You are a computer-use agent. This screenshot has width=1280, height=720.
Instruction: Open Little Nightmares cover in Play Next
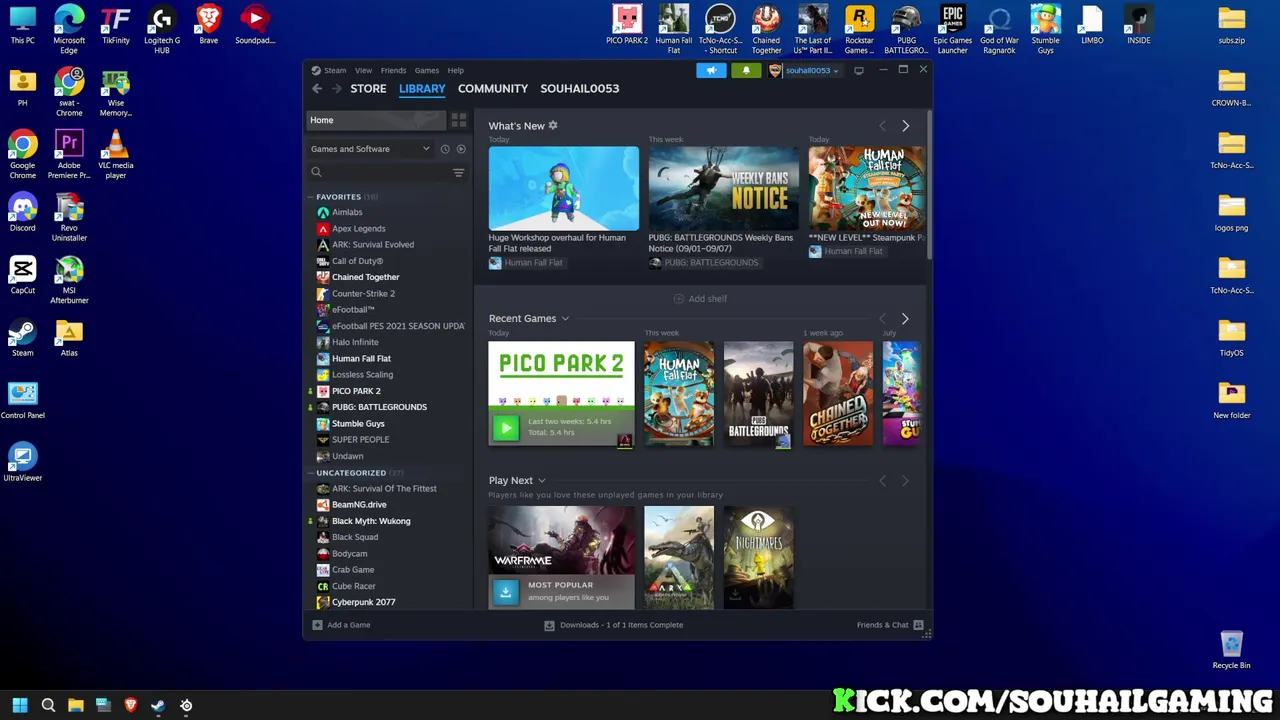point(759,557)
